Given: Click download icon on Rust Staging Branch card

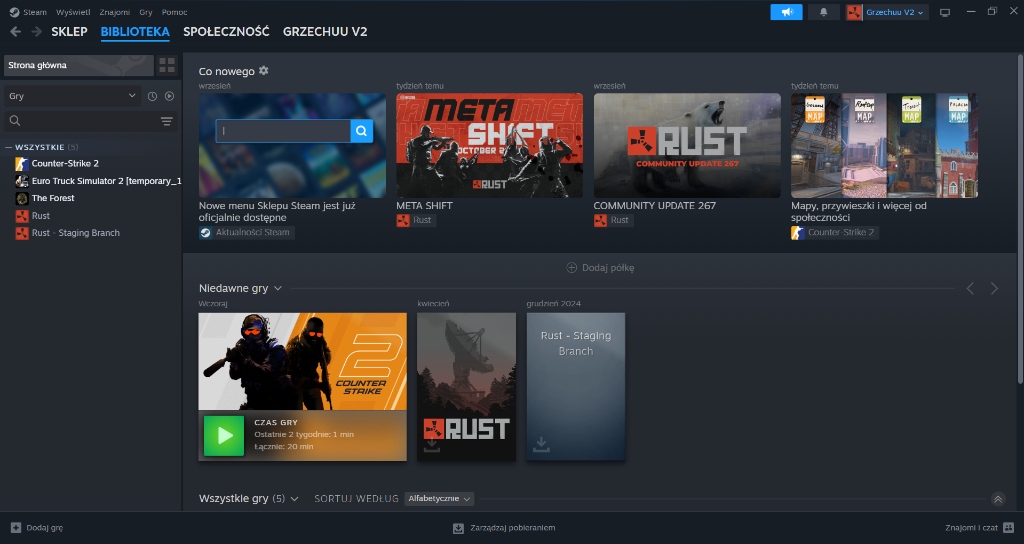Looking at the screenshot, I should pos(541,445).
